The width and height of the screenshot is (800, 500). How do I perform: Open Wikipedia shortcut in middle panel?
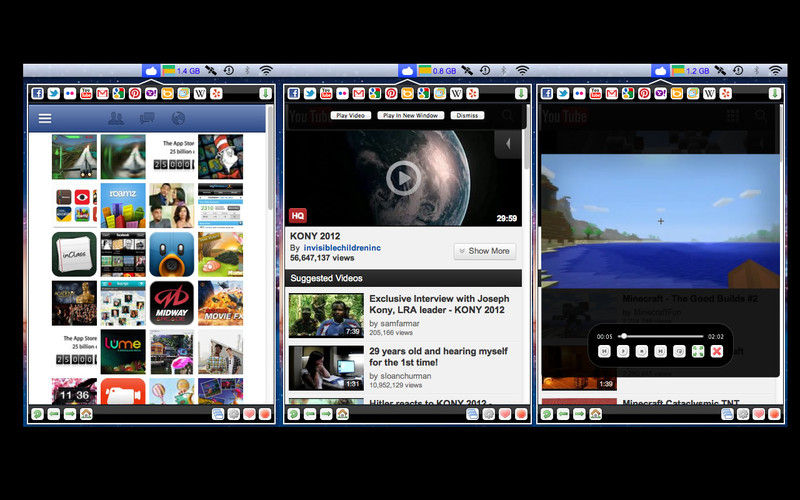coord(456,93)
